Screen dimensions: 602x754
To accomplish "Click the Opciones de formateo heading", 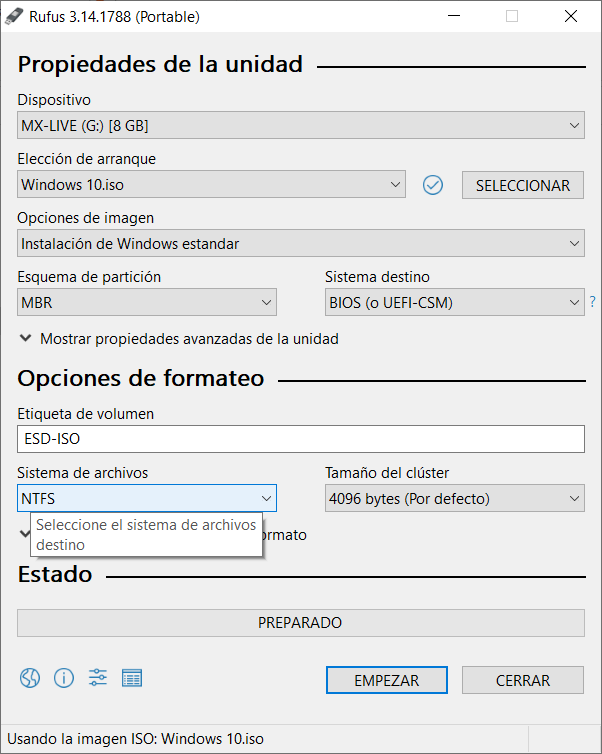I will [x=141, y=378].
